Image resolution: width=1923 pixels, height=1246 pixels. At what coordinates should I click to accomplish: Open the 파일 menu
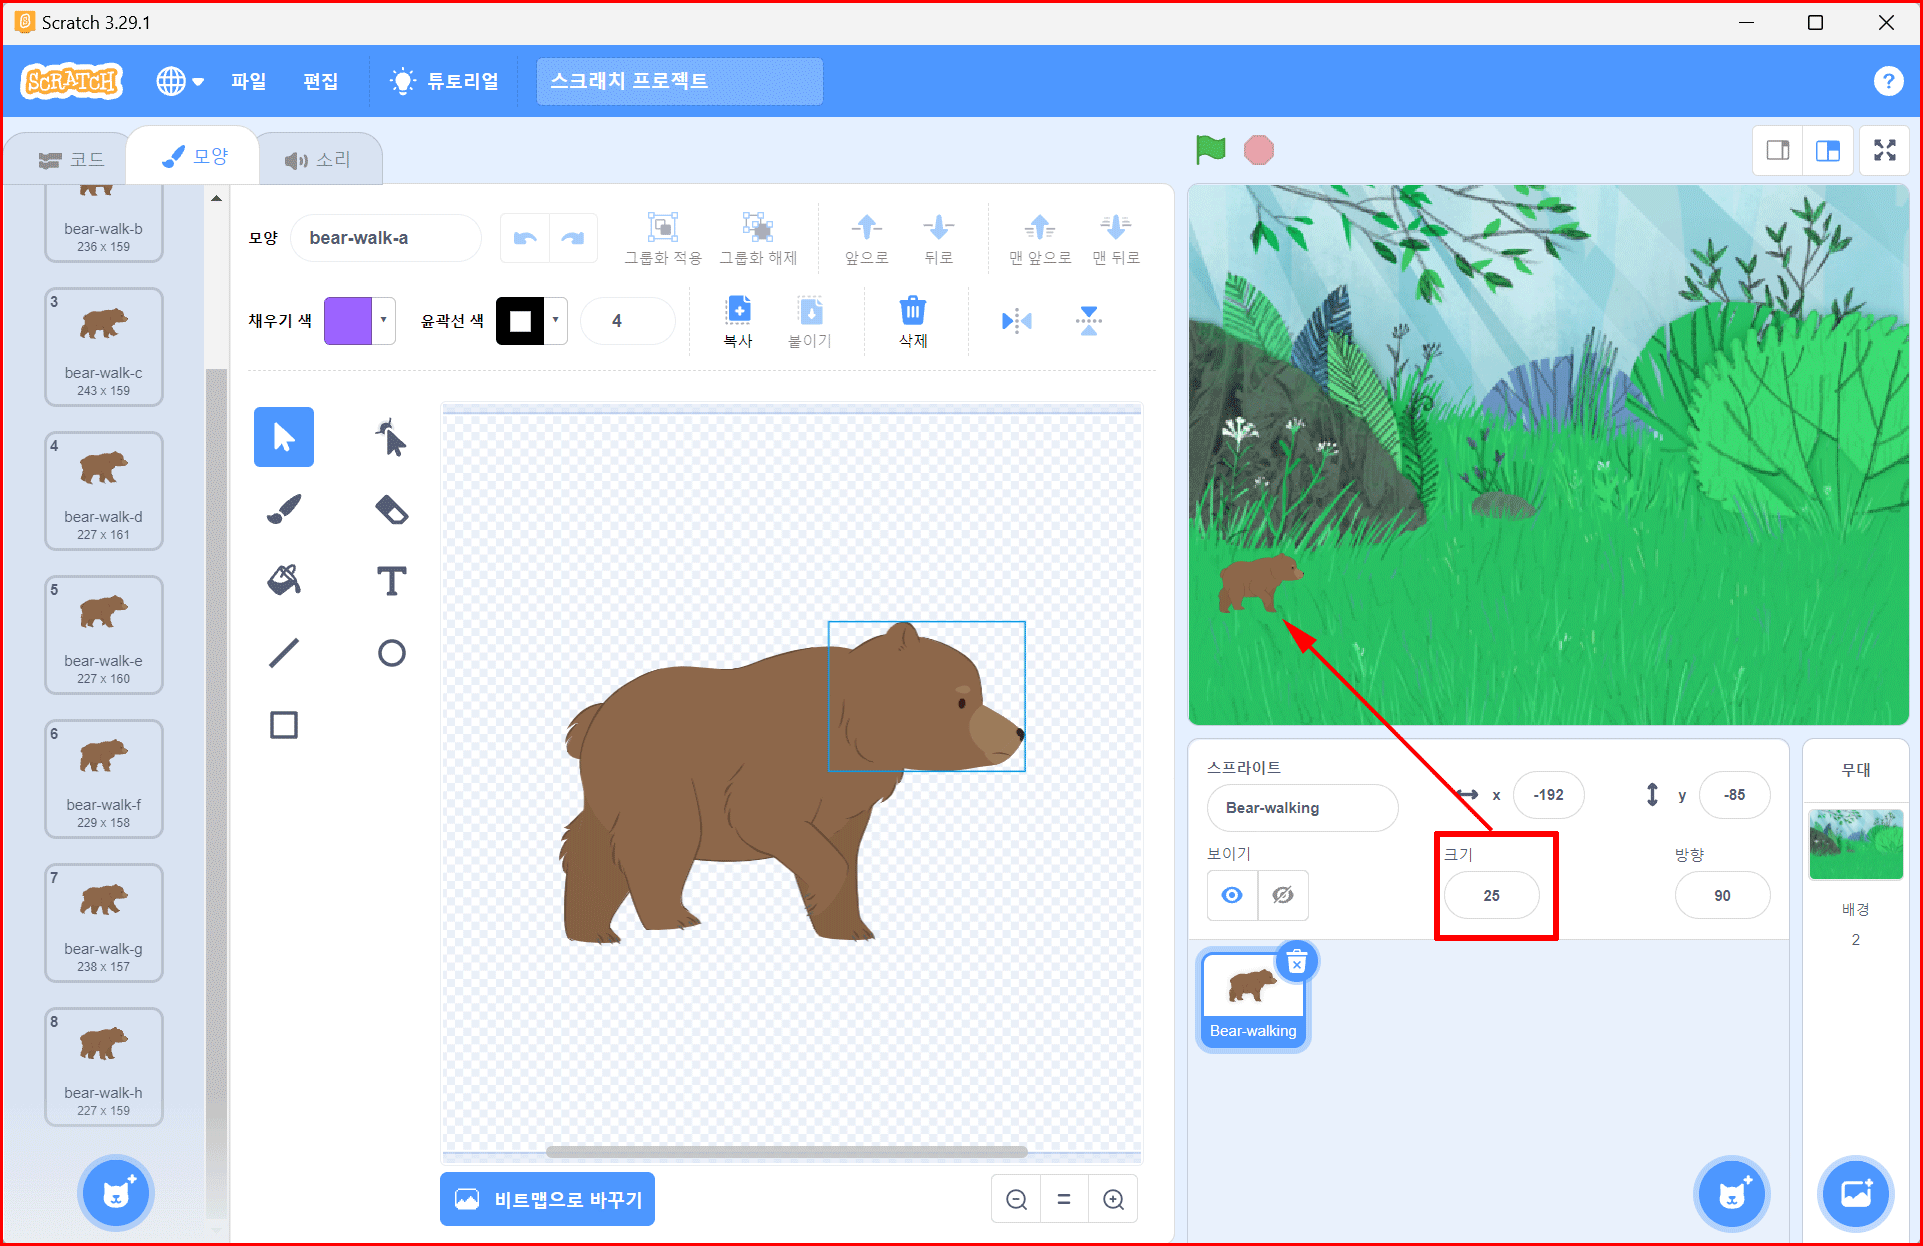pos(248,81)
